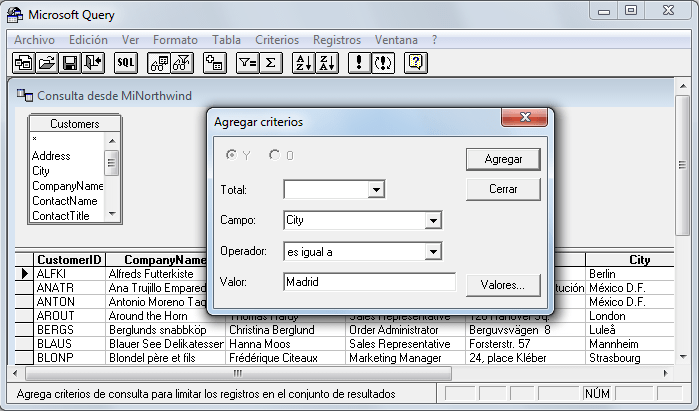Screen dimensions: 699x411
Task: Click the Help question mark icon
Action: (x=415, y=63)
